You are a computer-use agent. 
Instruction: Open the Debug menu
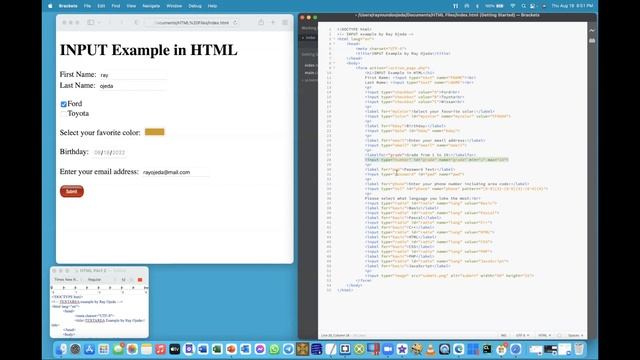195,6
